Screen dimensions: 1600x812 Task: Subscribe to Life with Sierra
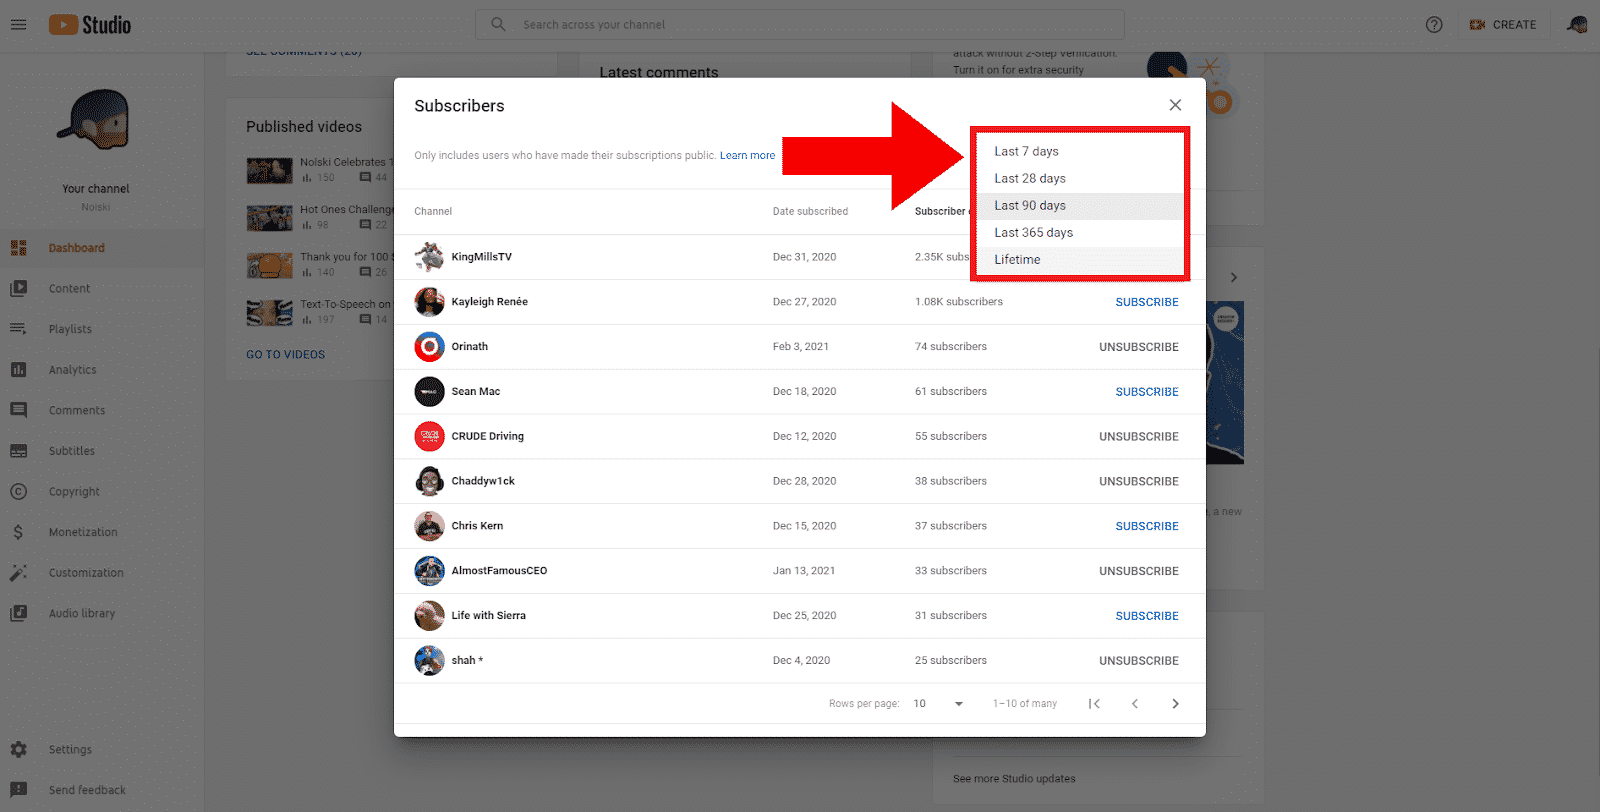tap(1147, 616)
